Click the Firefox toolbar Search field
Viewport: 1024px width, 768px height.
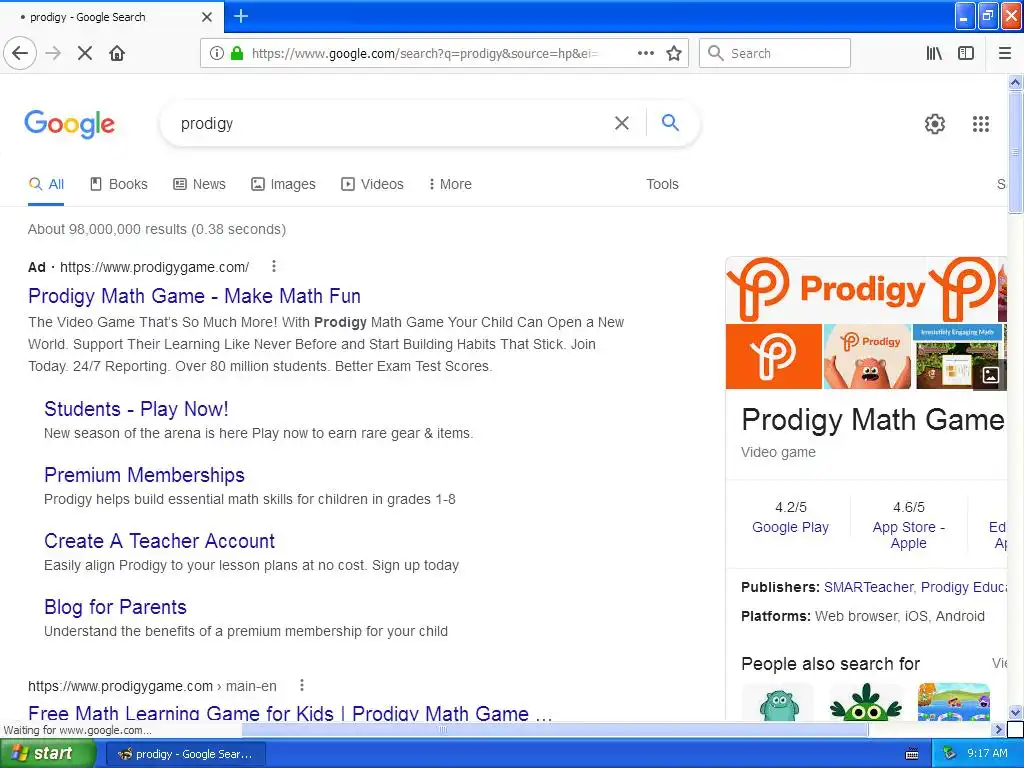(775, 54)
